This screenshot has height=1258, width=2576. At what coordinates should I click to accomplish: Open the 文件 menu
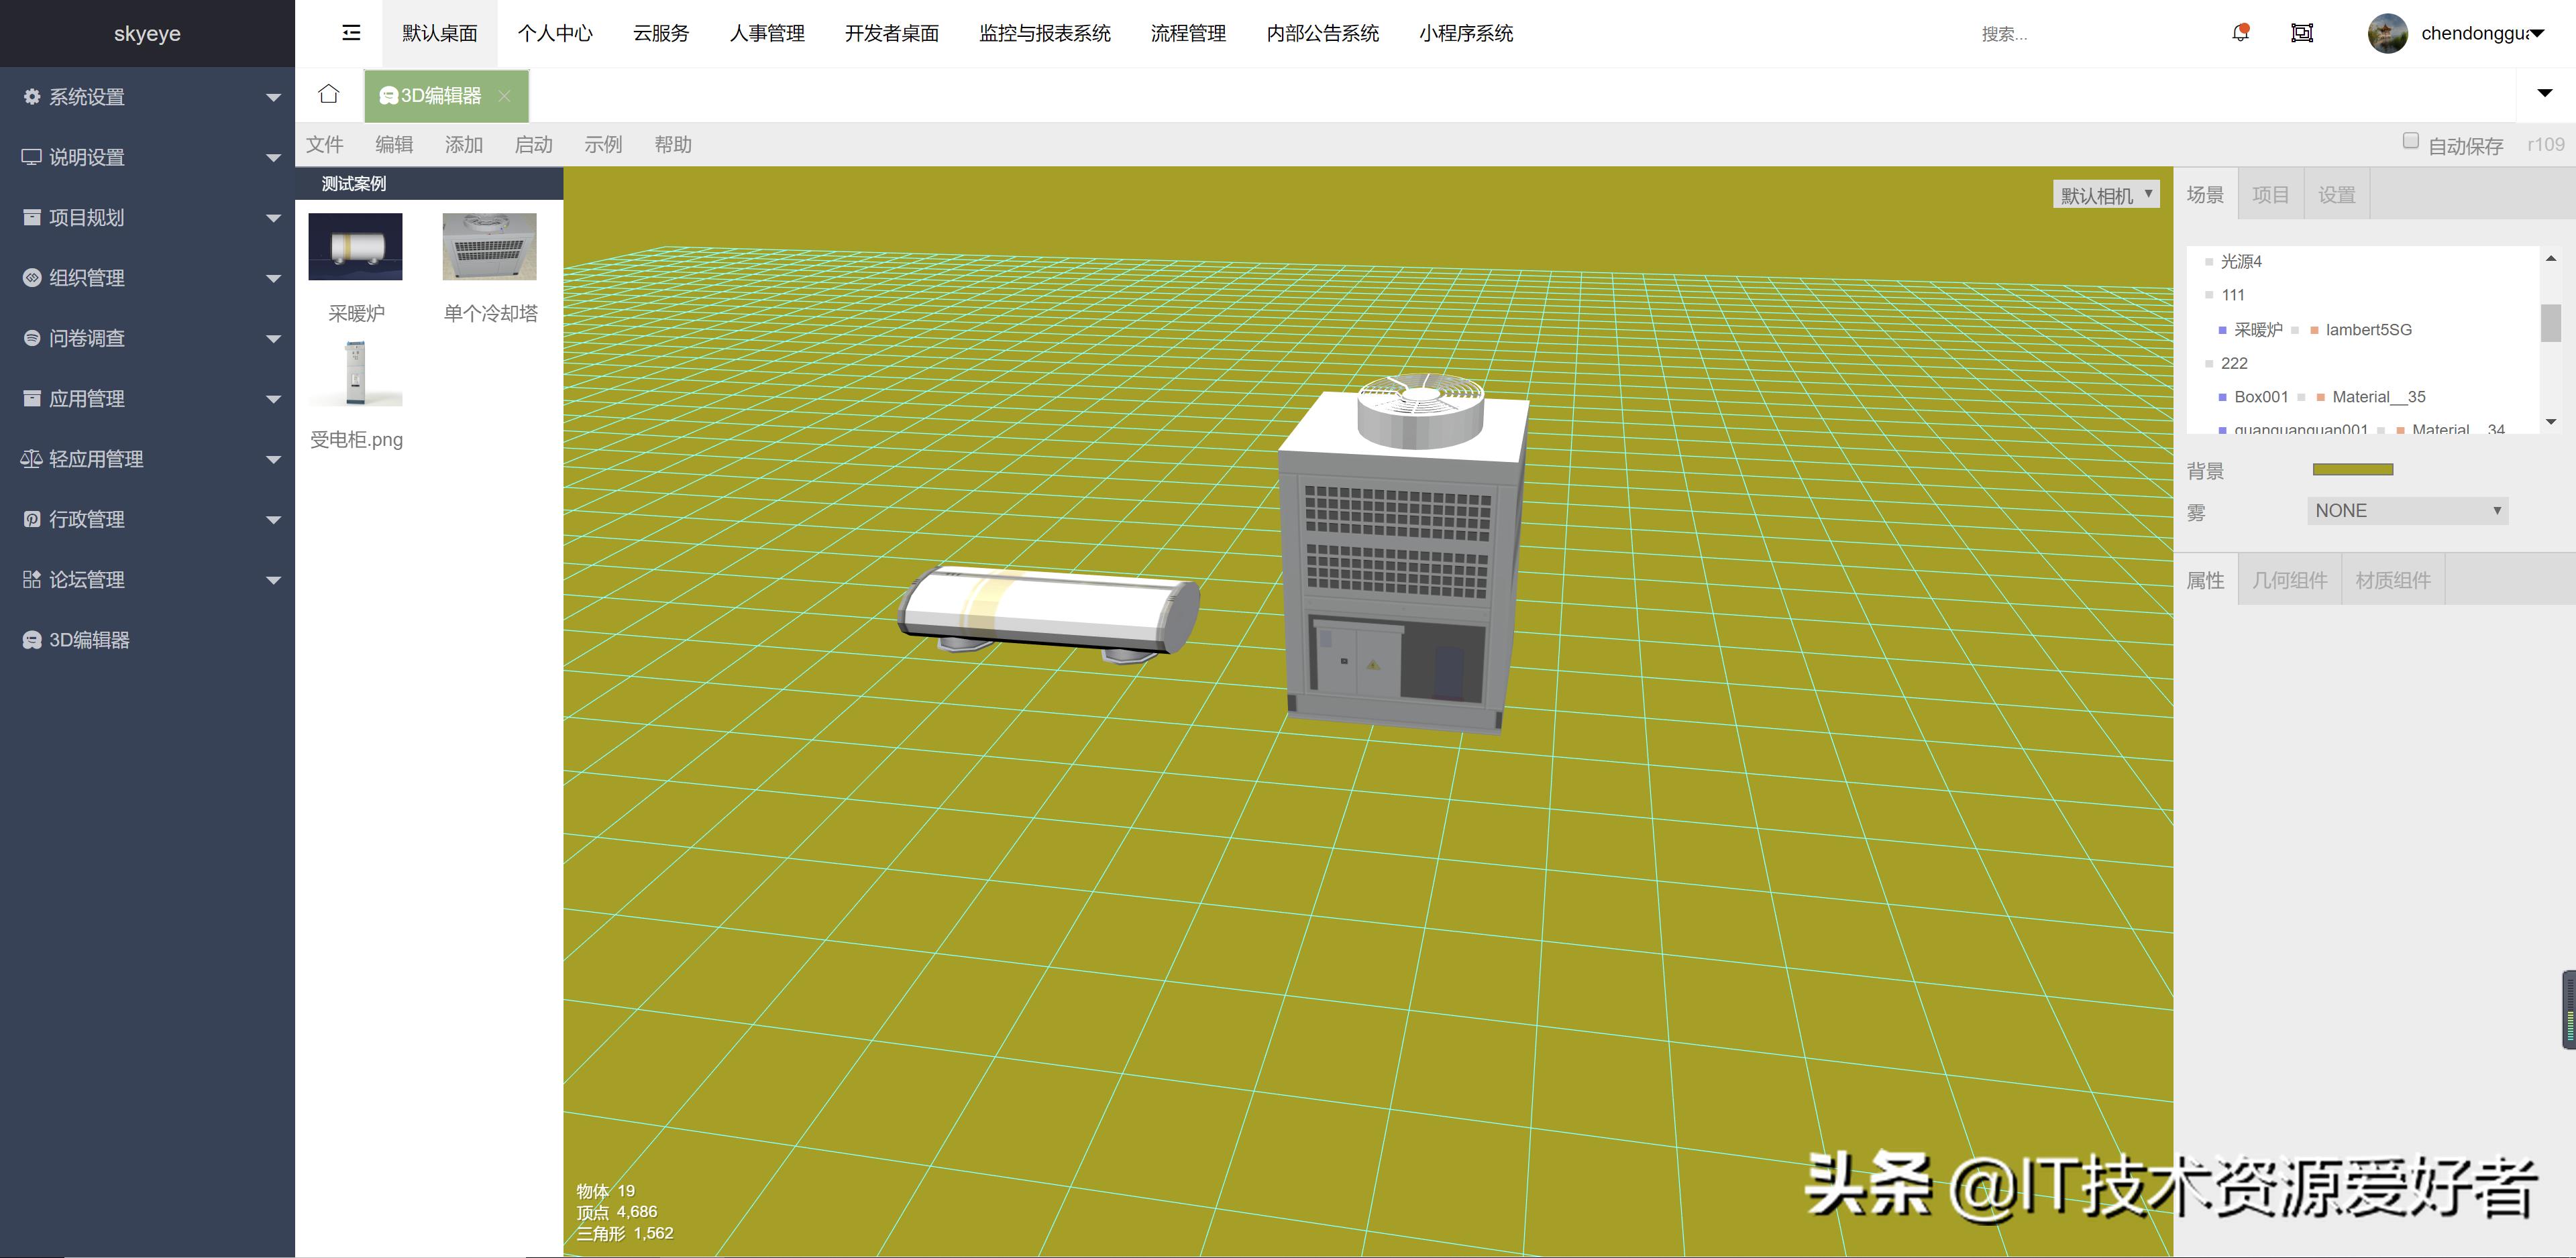click(324, 144)
